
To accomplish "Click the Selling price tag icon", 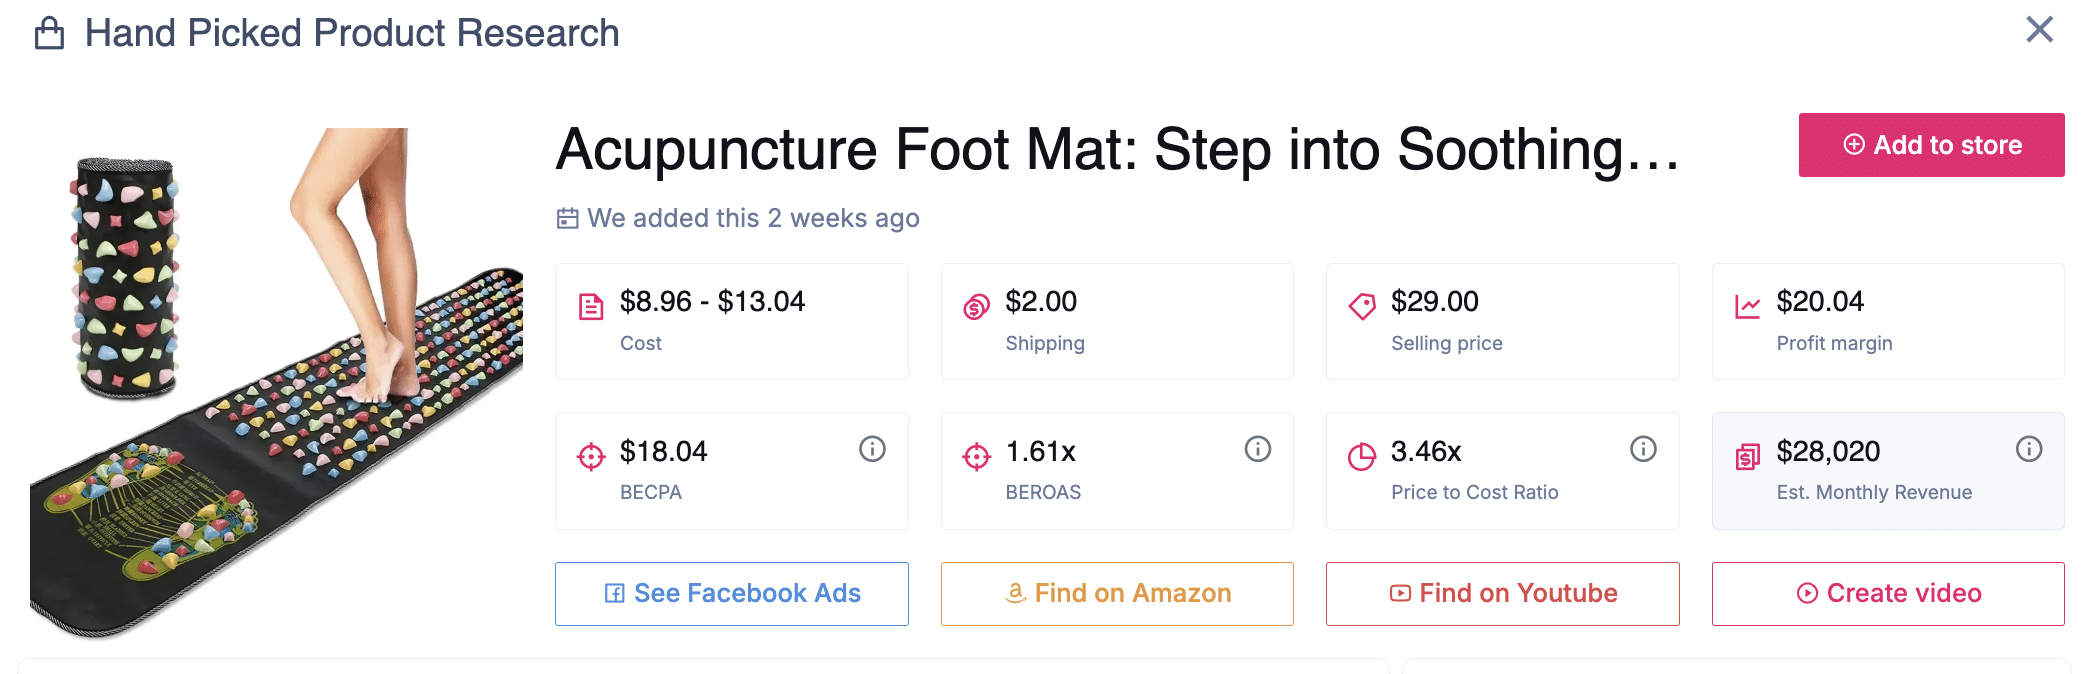I will 1362,306.
